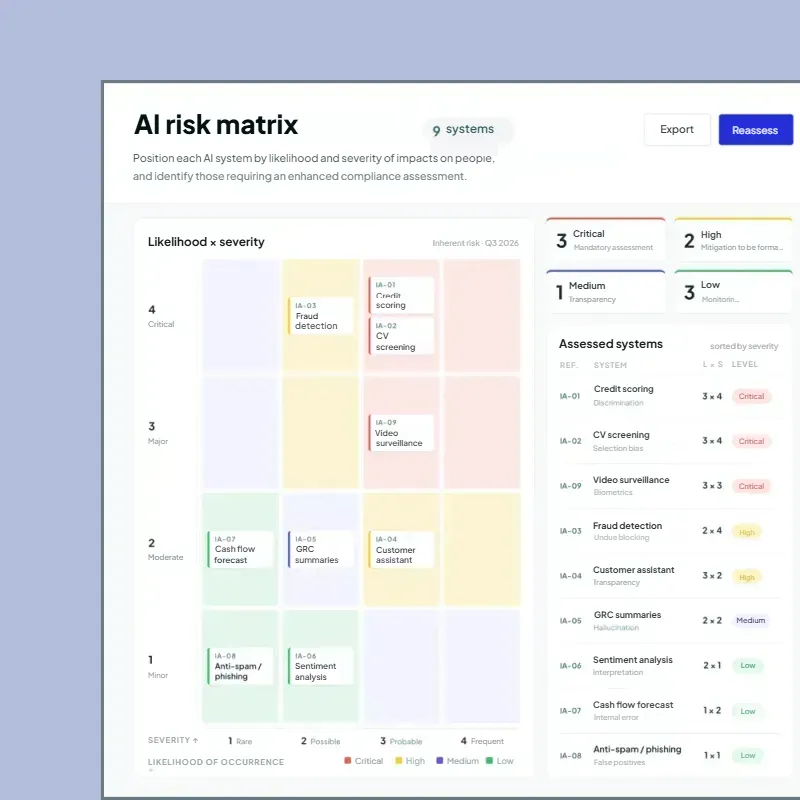Screen dimensions: 800x800
Task: Click the Reassess button
Action: (x=755, y=130)
